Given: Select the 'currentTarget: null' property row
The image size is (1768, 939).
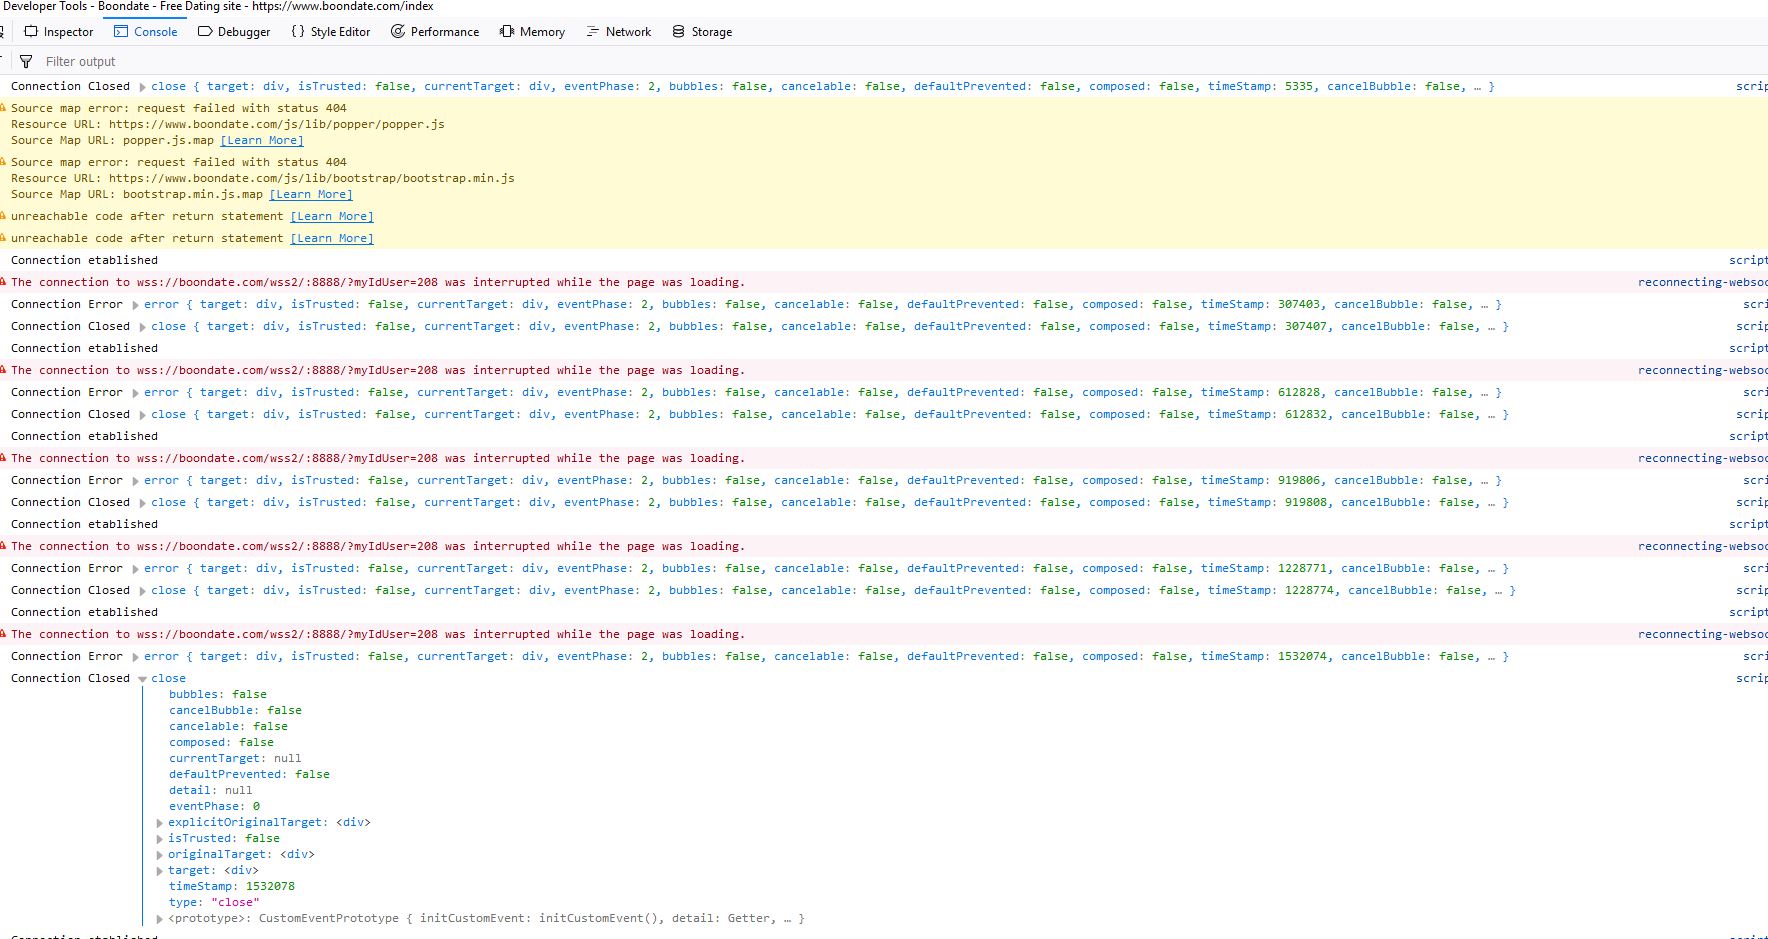Looking at the screenshot, I should pos(235,758).
